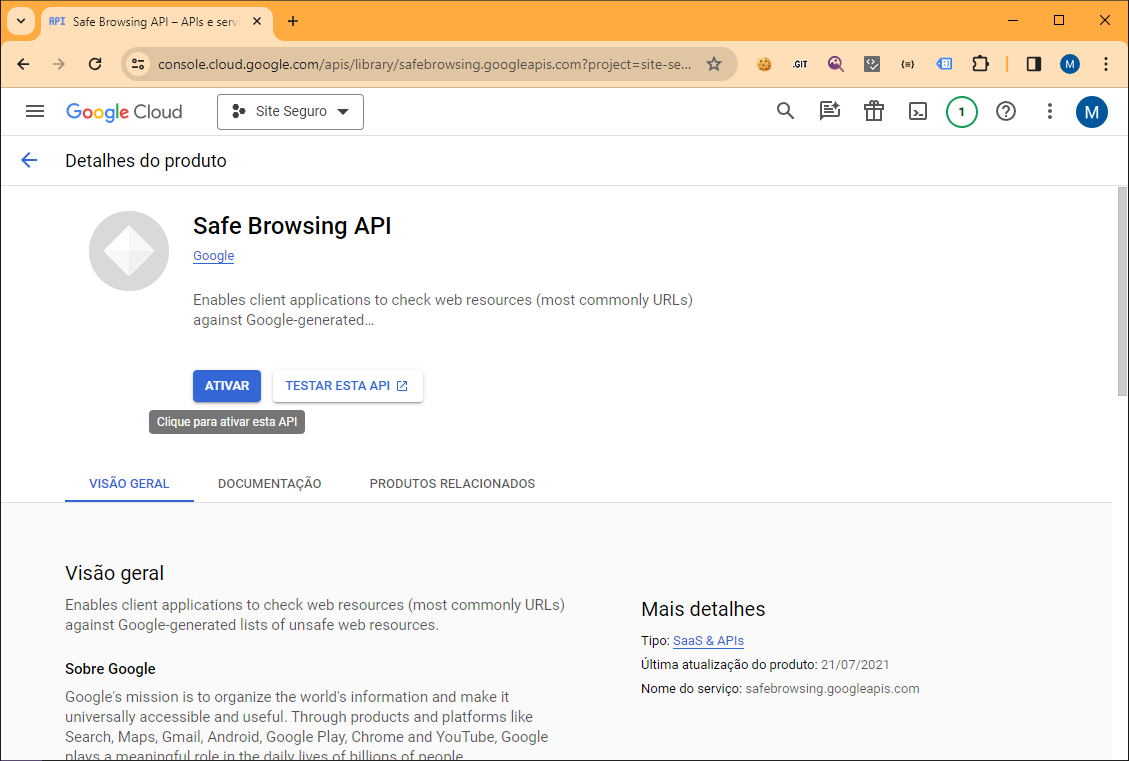Click the Detalhes do produto title

point(145,161)
